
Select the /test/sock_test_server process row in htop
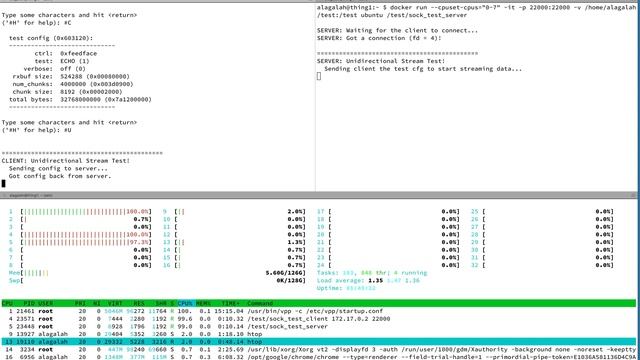(319, 327)
